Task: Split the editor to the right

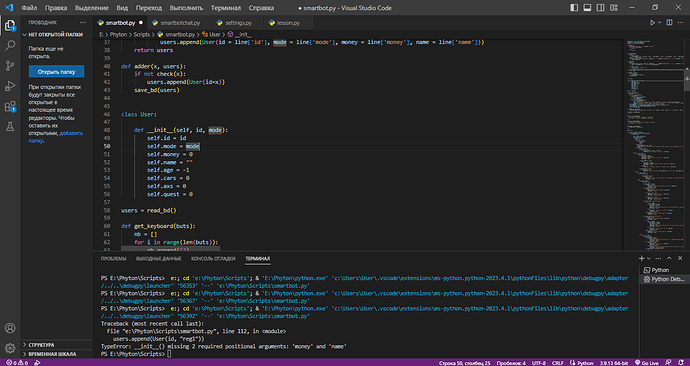Action: [669, 22]
